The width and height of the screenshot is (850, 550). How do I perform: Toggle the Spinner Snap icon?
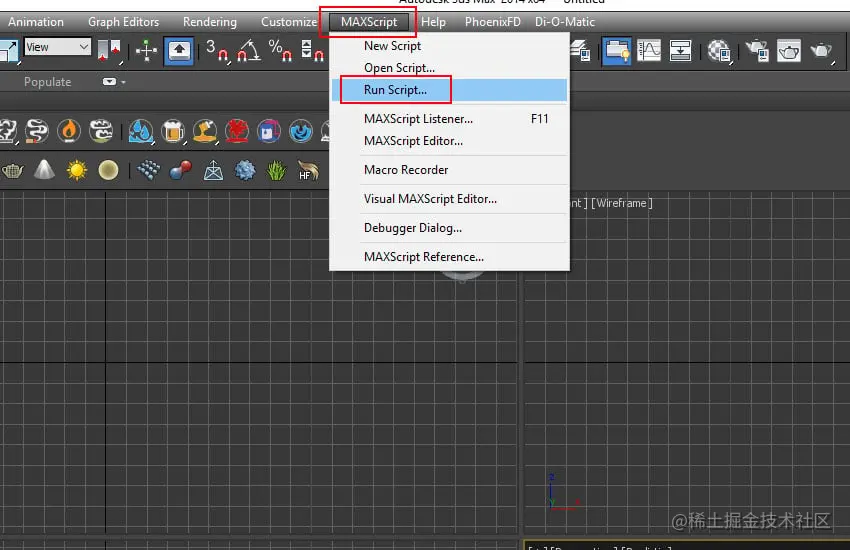(312, 50)
